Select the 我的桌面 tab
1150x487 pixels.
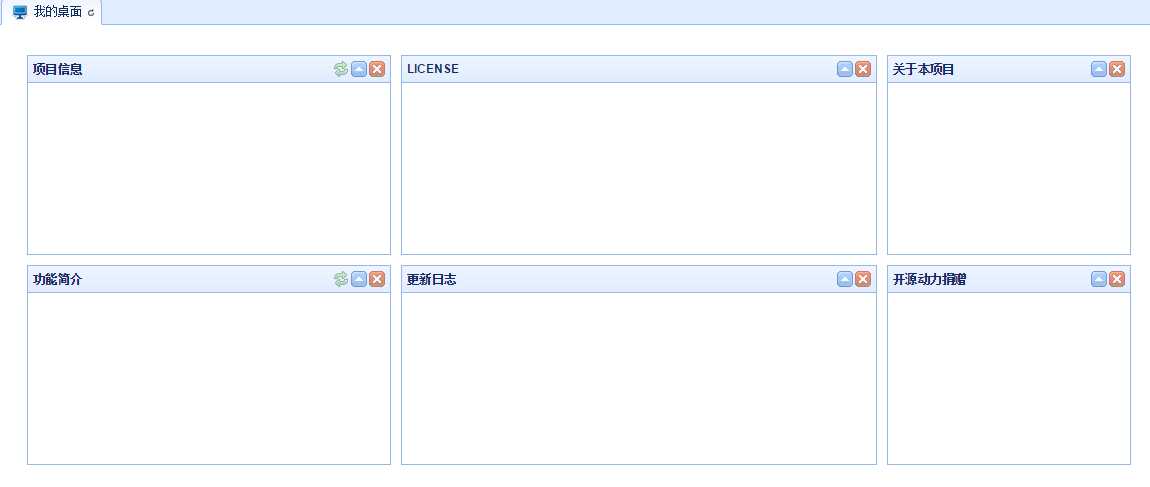point(51,12)
